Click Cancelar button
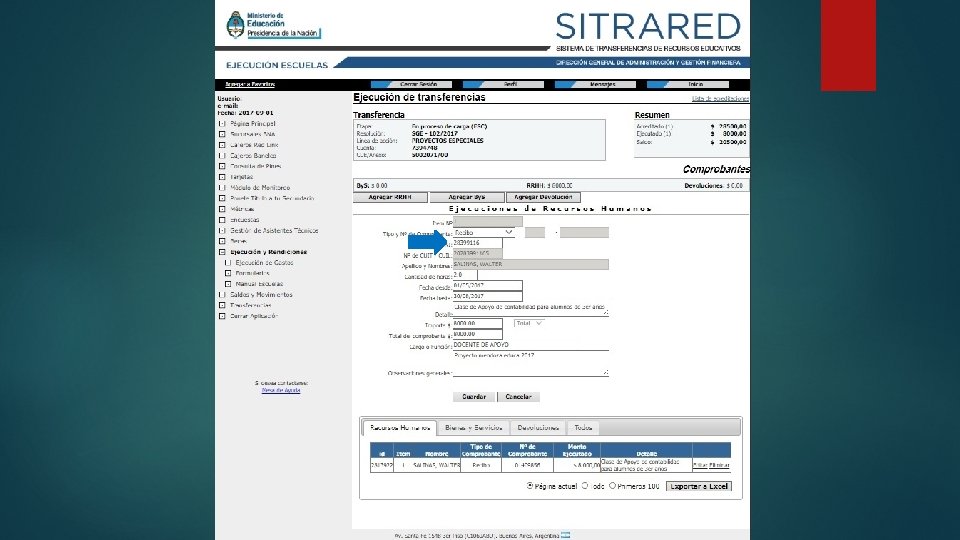Image resolution: width=960 pixels, height=540 pixels. pyautogui.click(x=519, y=397)
